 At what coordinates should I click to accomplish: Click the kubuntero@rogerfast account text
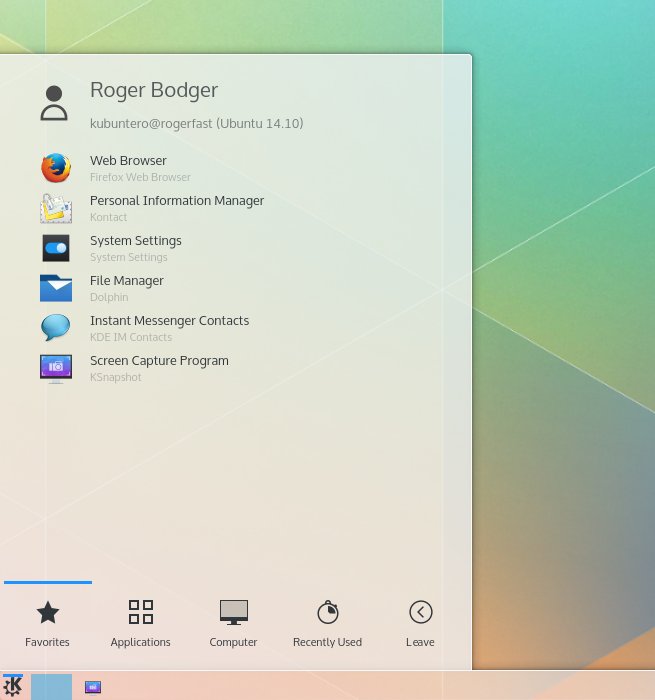196,124
